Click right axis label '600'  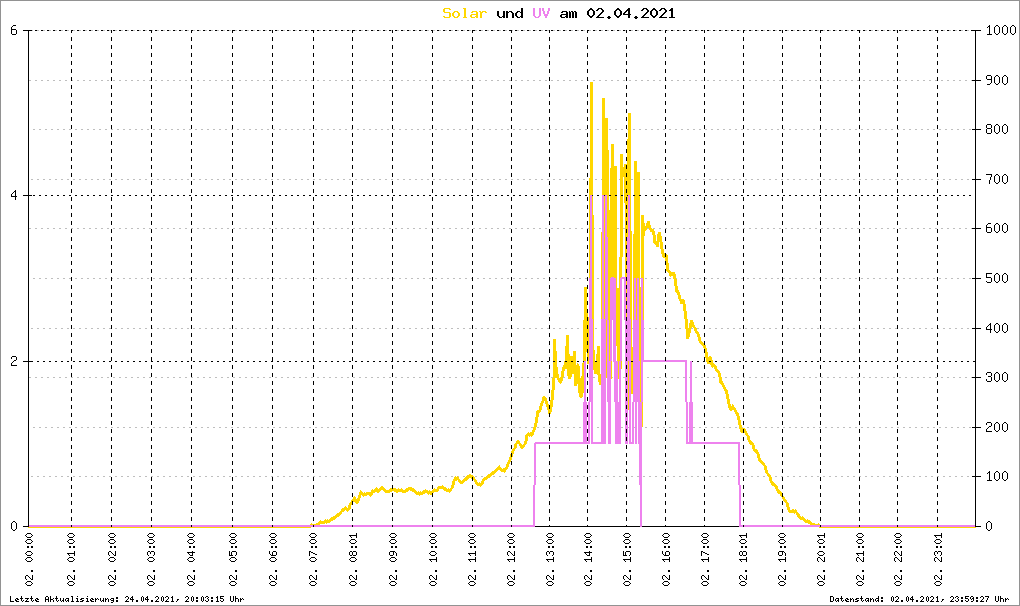[x=997, y=229]
